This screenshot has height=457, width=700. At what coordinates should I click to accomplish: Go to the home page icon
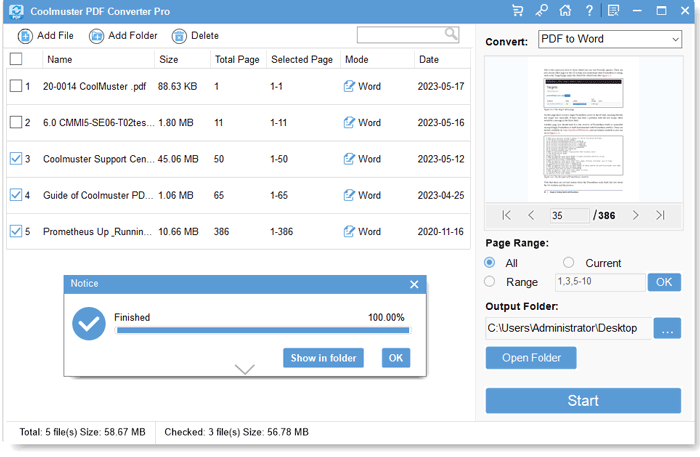565,11
